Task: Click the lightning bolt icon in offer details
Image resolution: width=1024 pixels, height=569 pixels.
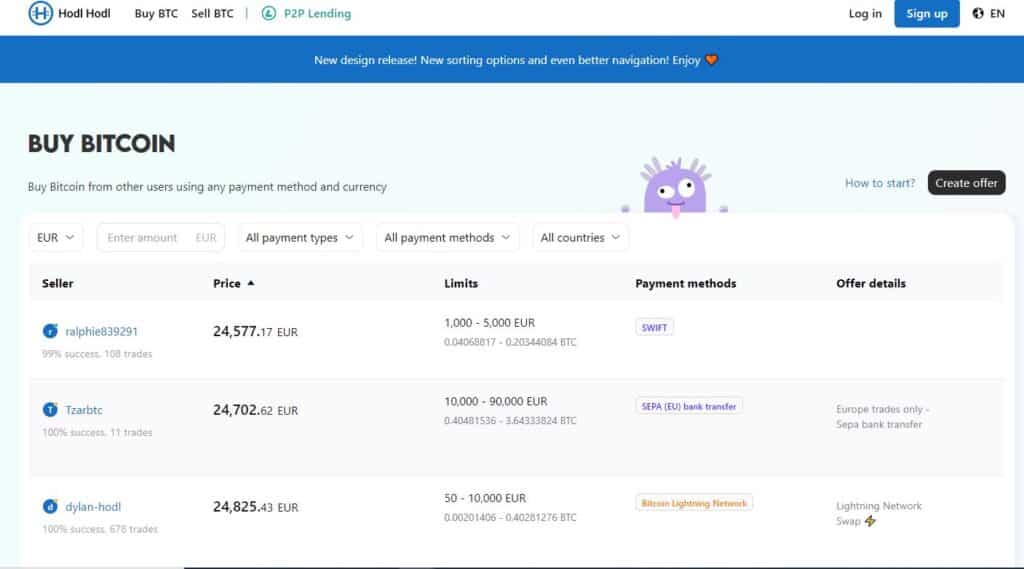Action: coord(870,521)
